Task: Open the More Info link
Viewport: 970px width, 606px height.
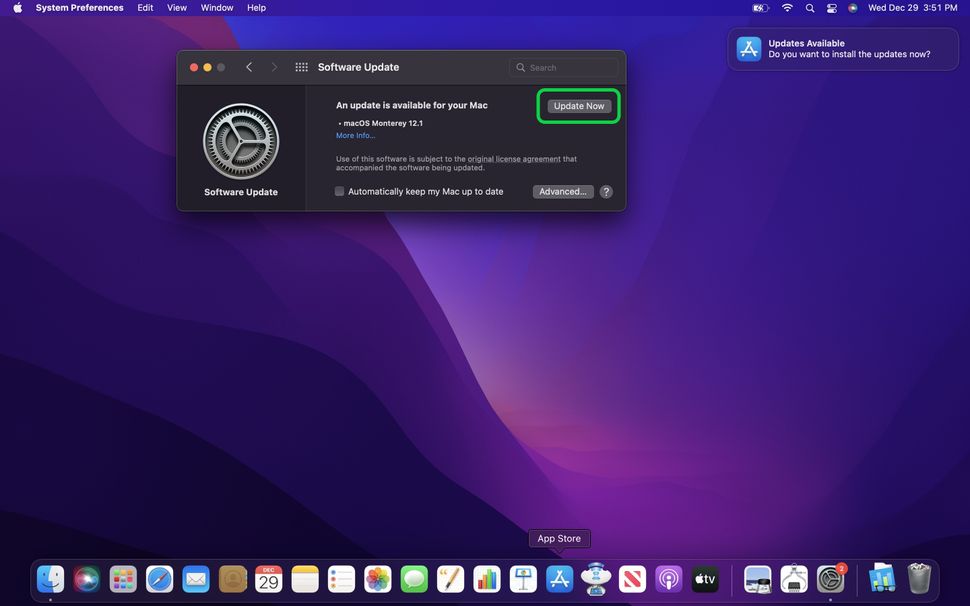Action: pyautogui.click(x=355, y=134)
